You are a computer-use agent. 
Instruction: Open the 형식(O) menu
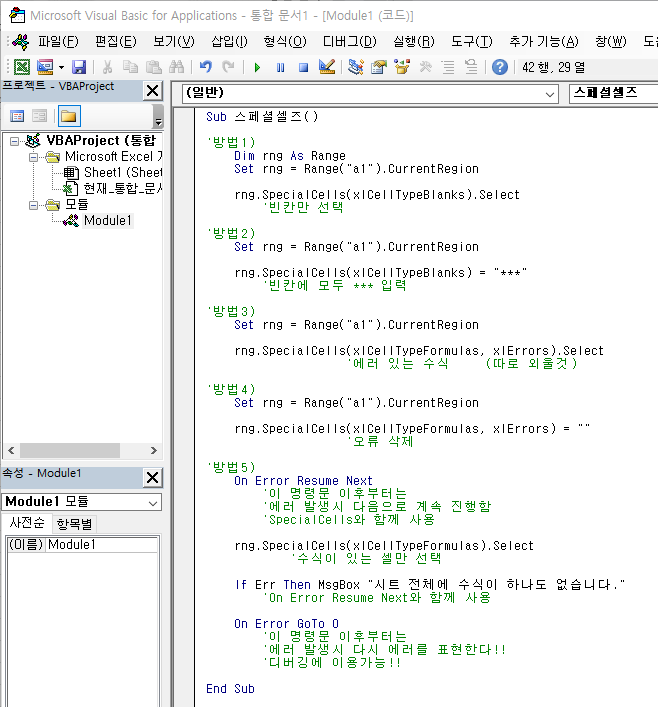point(285,41)
